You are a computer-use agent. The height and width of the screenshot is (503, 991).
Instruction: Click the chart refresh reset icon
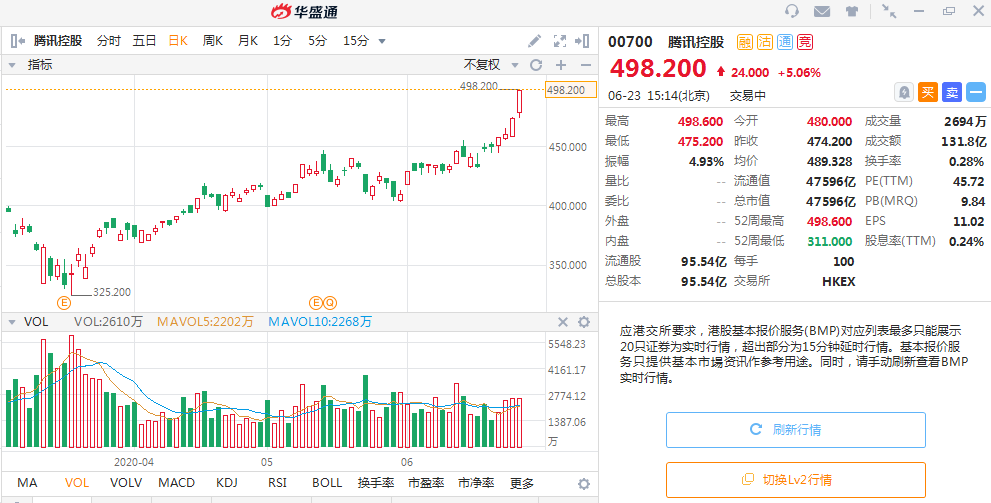[x=536, y=64]
